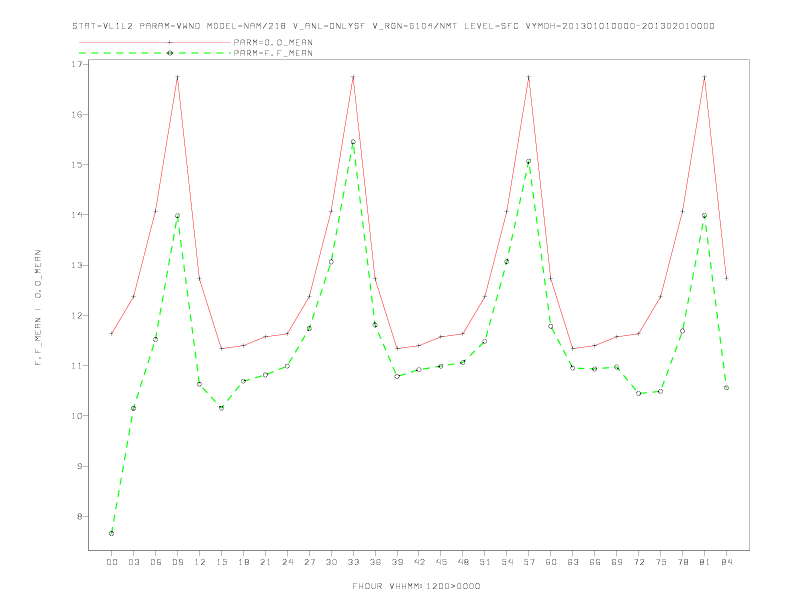Click y-axis tick label 12

(x=77, y=316)
